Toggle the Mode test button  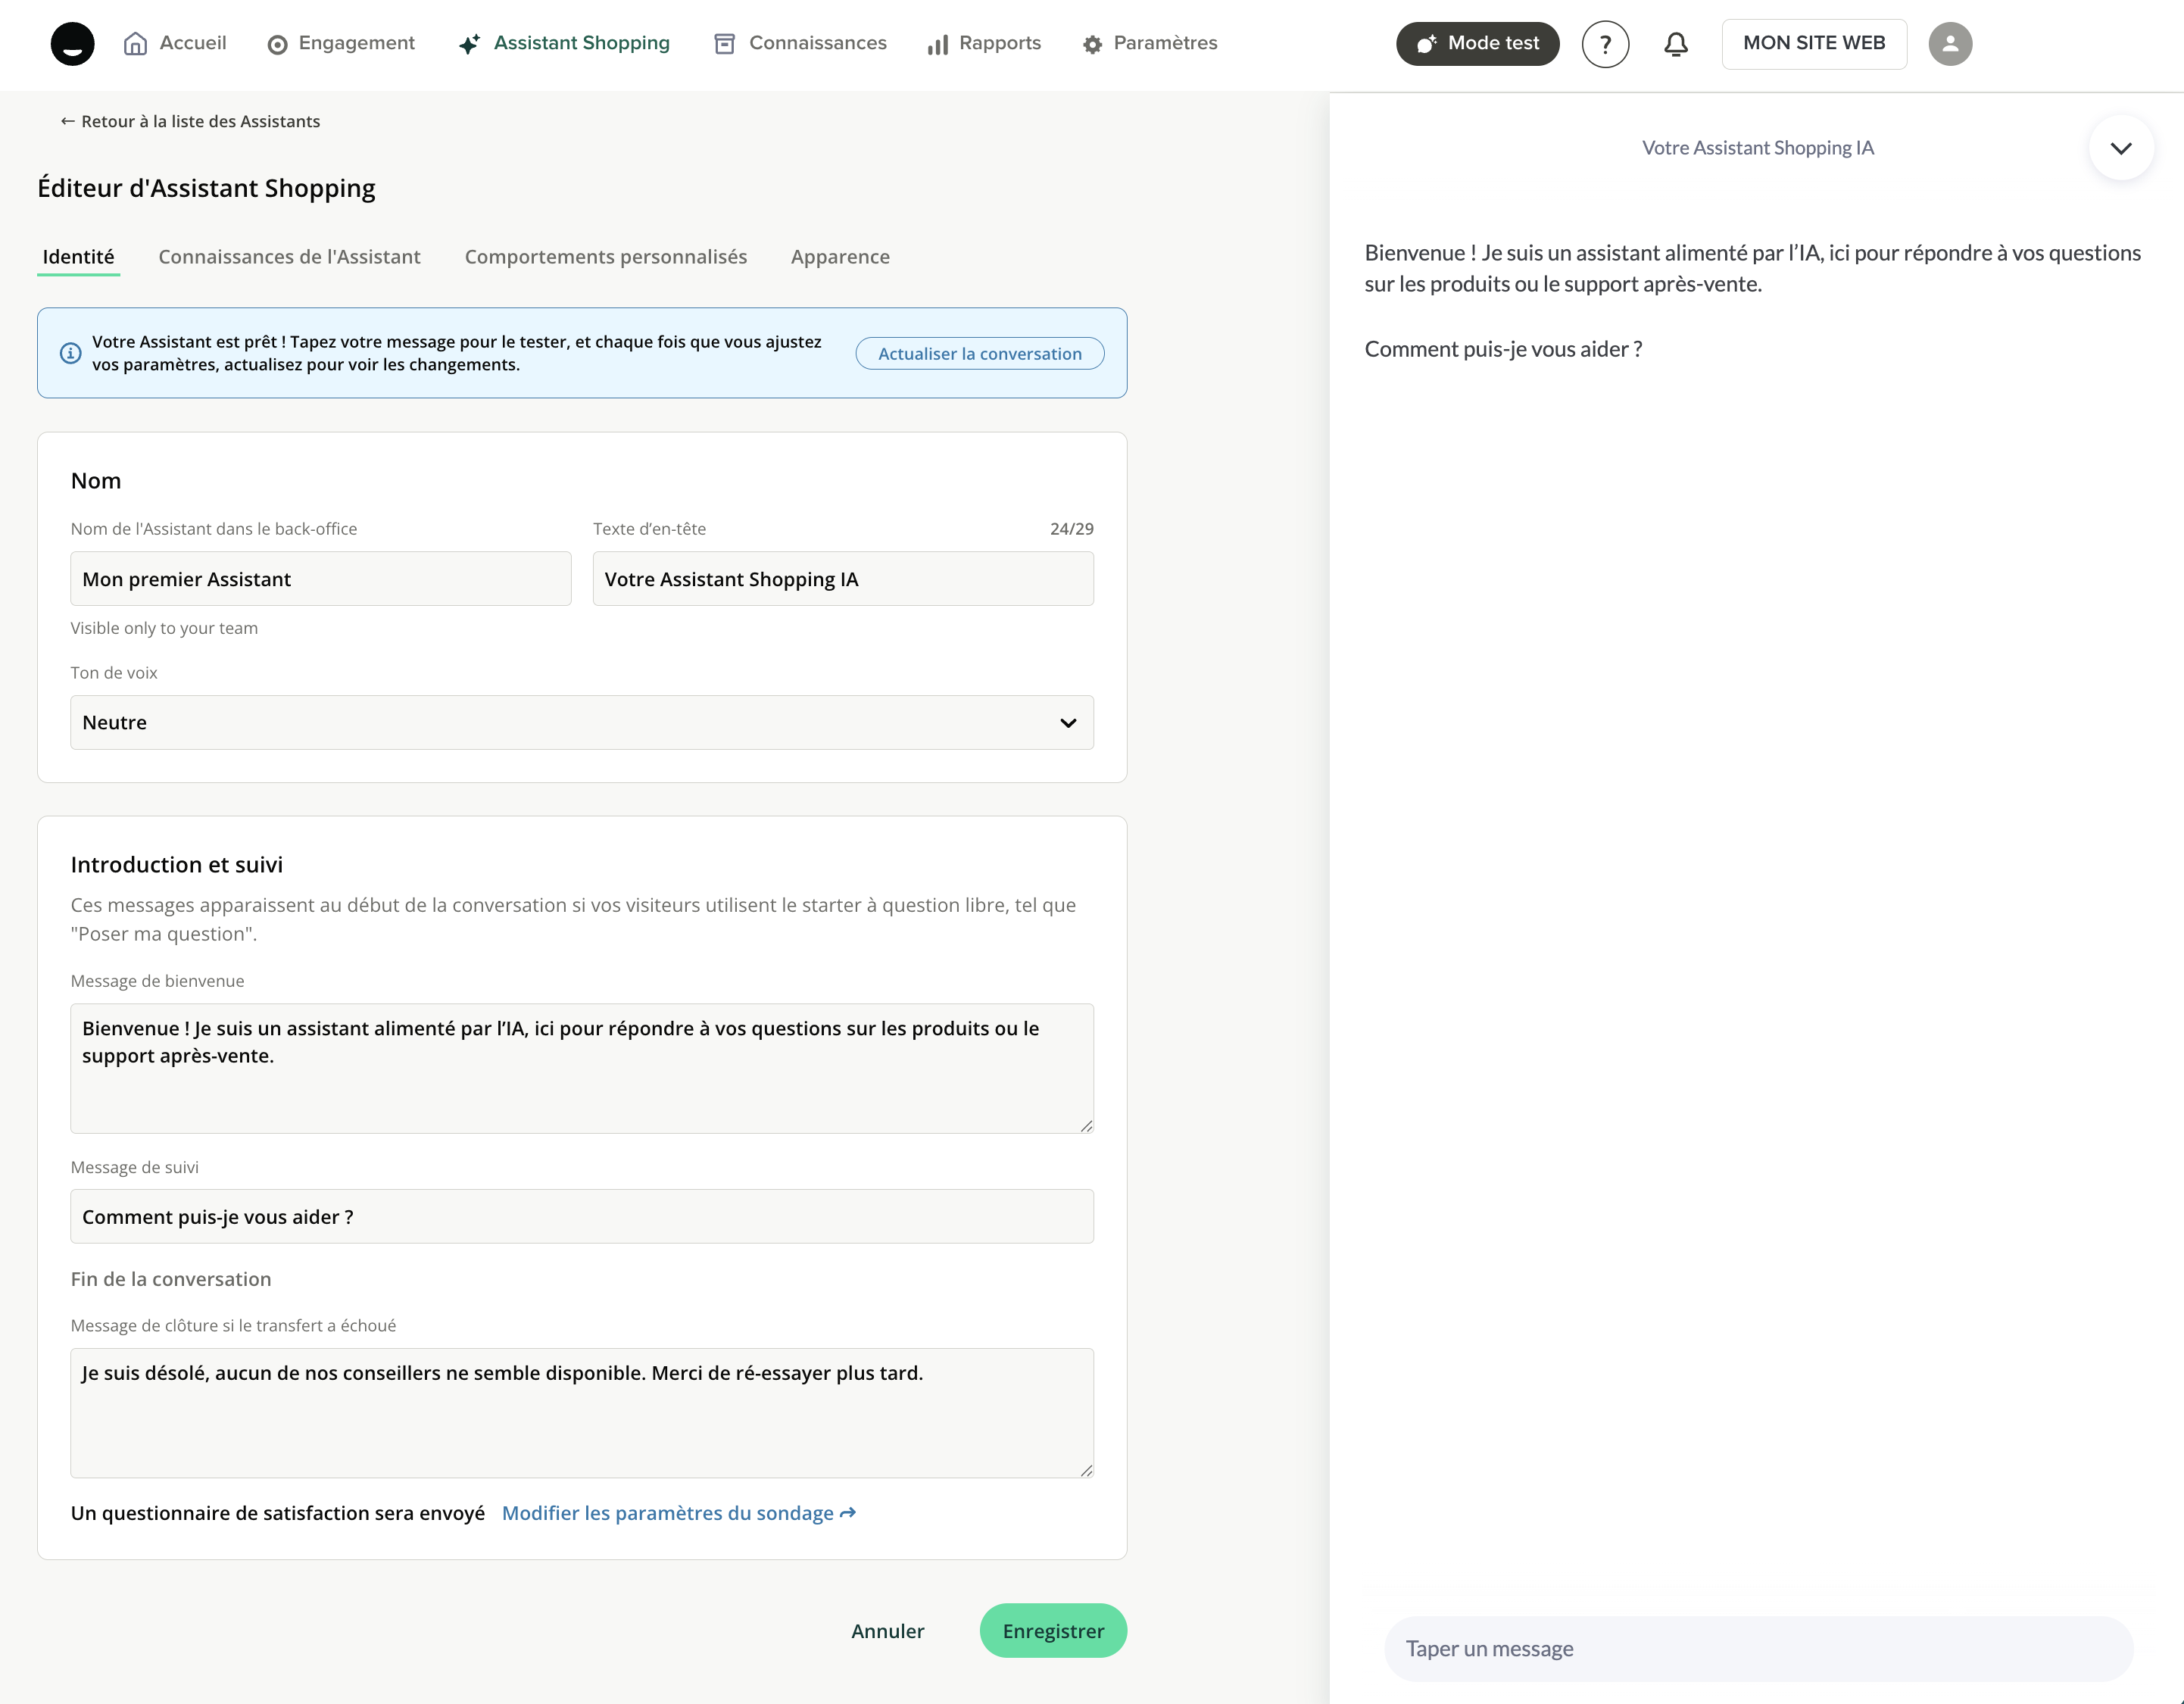coord(1477,44)
